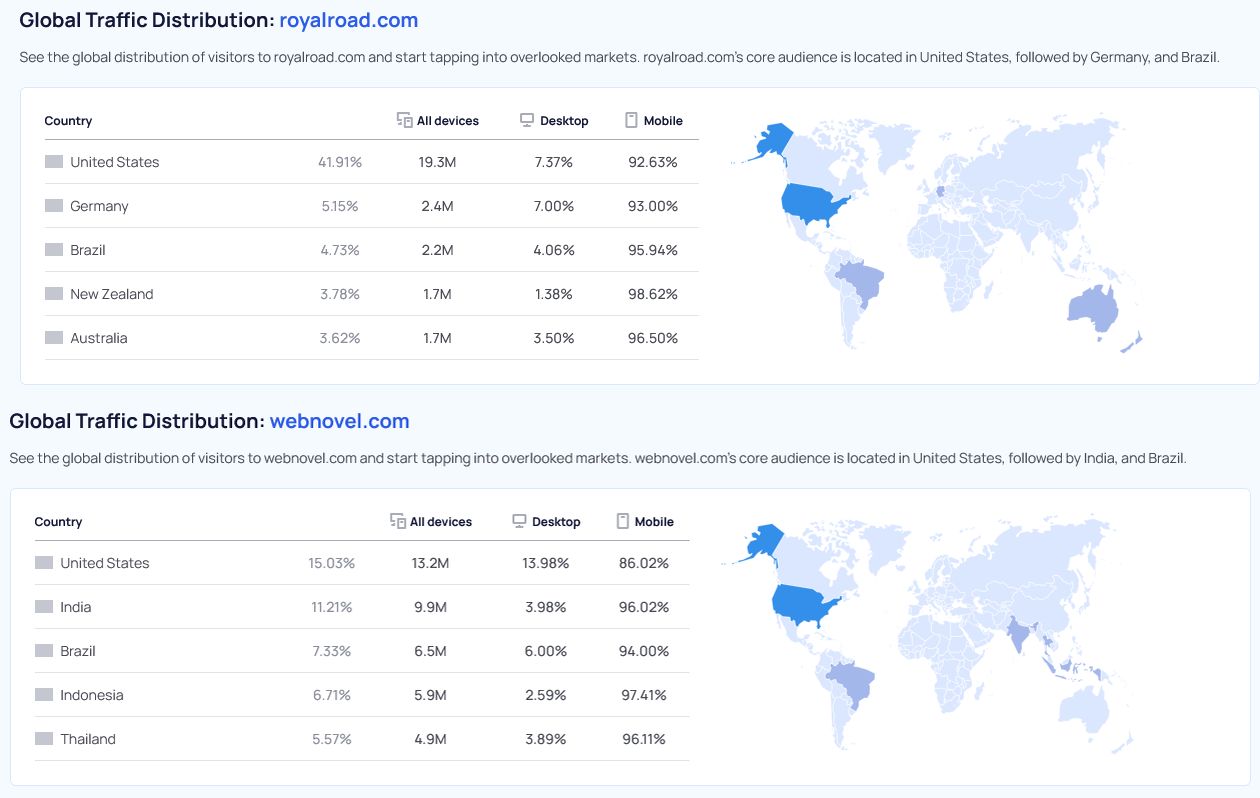Click the 5.15% Germany share value

pyautogui.click(x=340, y=206)
